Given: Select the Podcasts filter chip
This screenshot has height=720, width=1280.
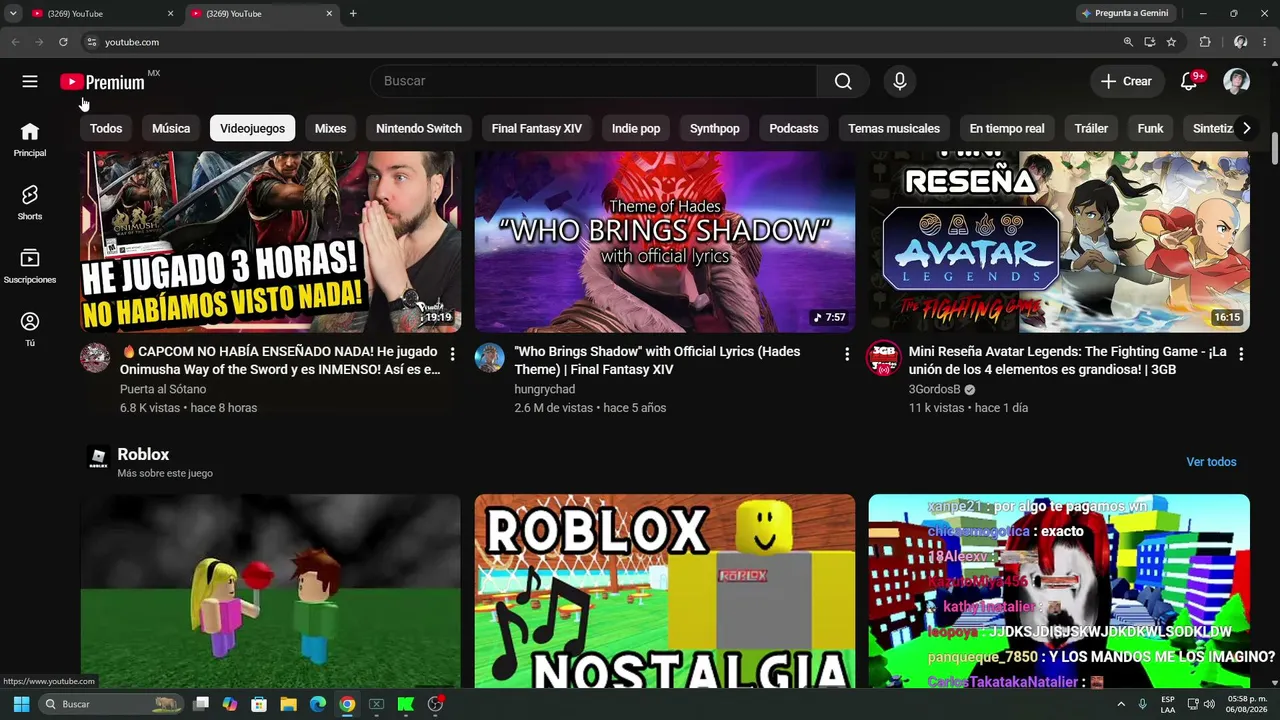Looking at the screenshot, I should coord(794,128).
